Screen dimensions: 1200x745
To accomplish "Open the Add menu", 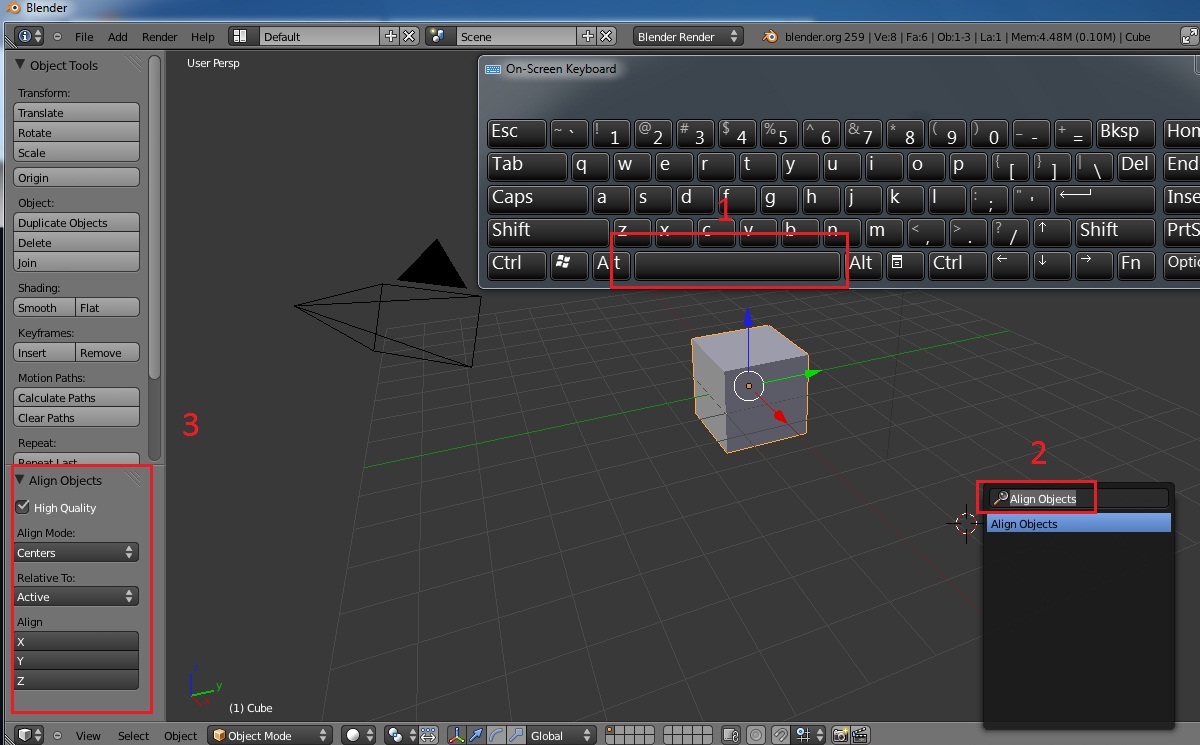I will (x=117, y=36).
